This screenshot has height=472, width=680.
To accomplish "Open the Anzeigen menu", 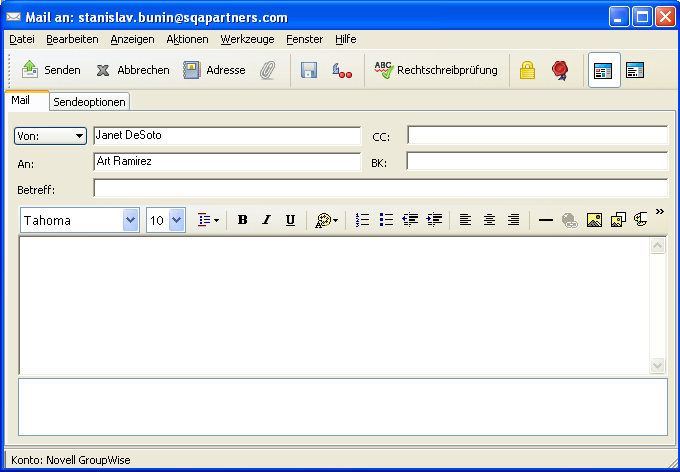I will tap(132, 39).
